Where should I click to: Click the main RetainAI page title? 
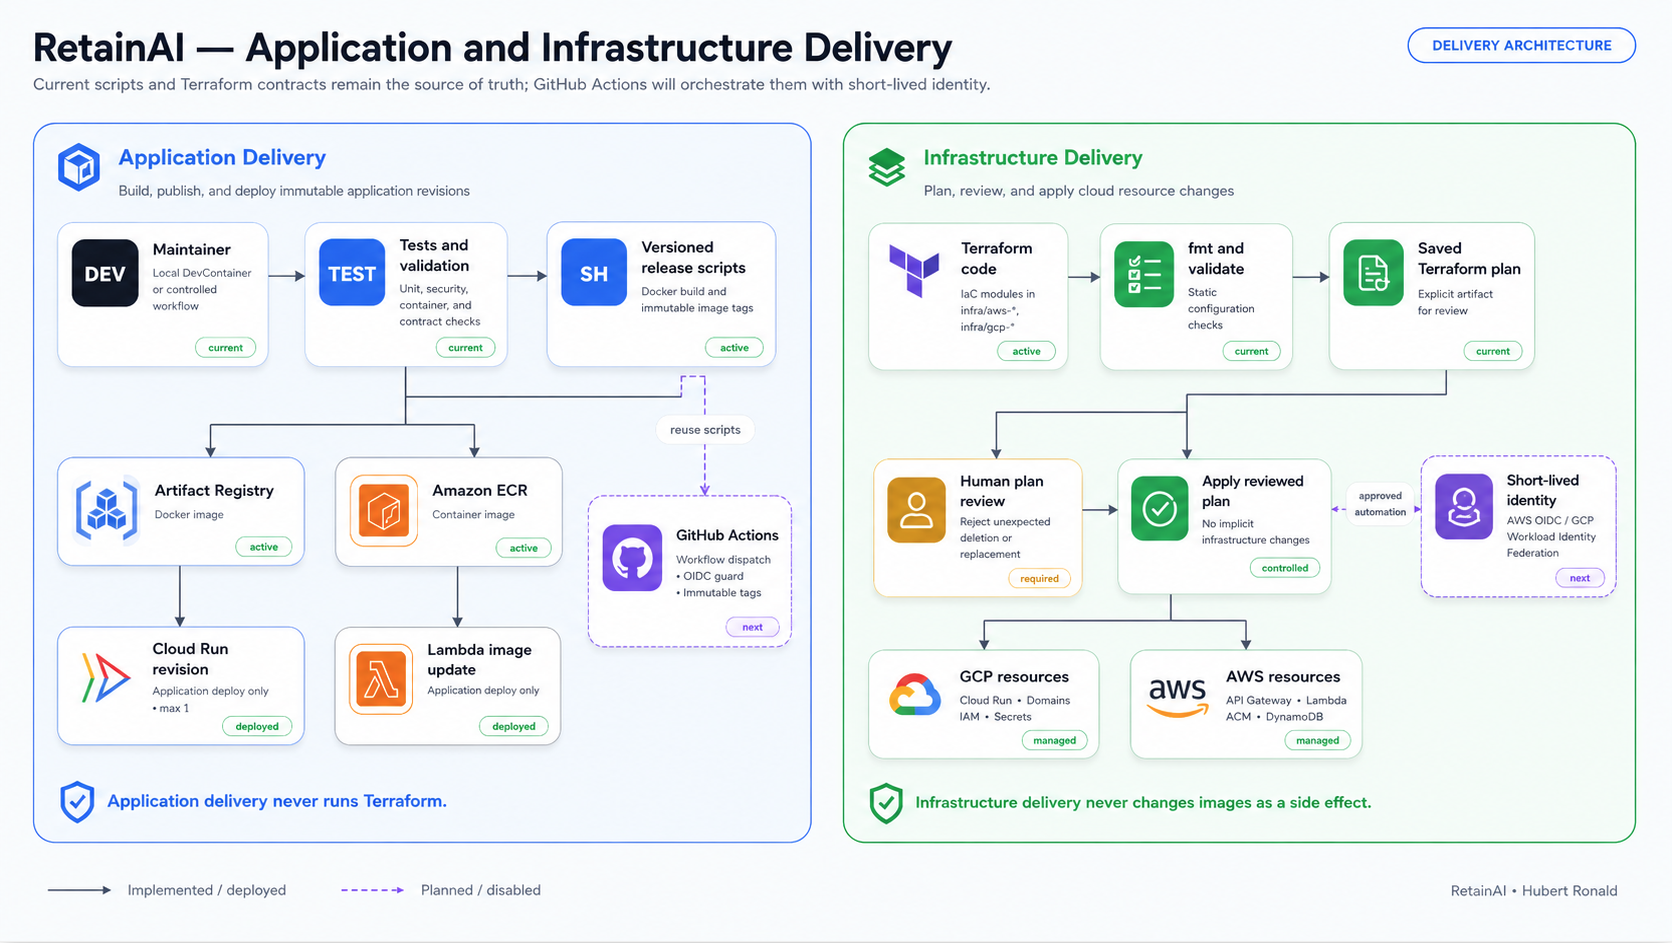(492, 48)
